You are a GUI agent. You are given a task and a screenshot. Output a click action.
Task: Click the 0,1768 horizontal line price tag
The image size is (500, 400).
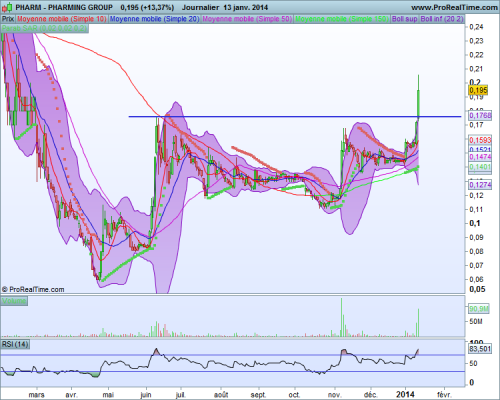tap(480, 116)
